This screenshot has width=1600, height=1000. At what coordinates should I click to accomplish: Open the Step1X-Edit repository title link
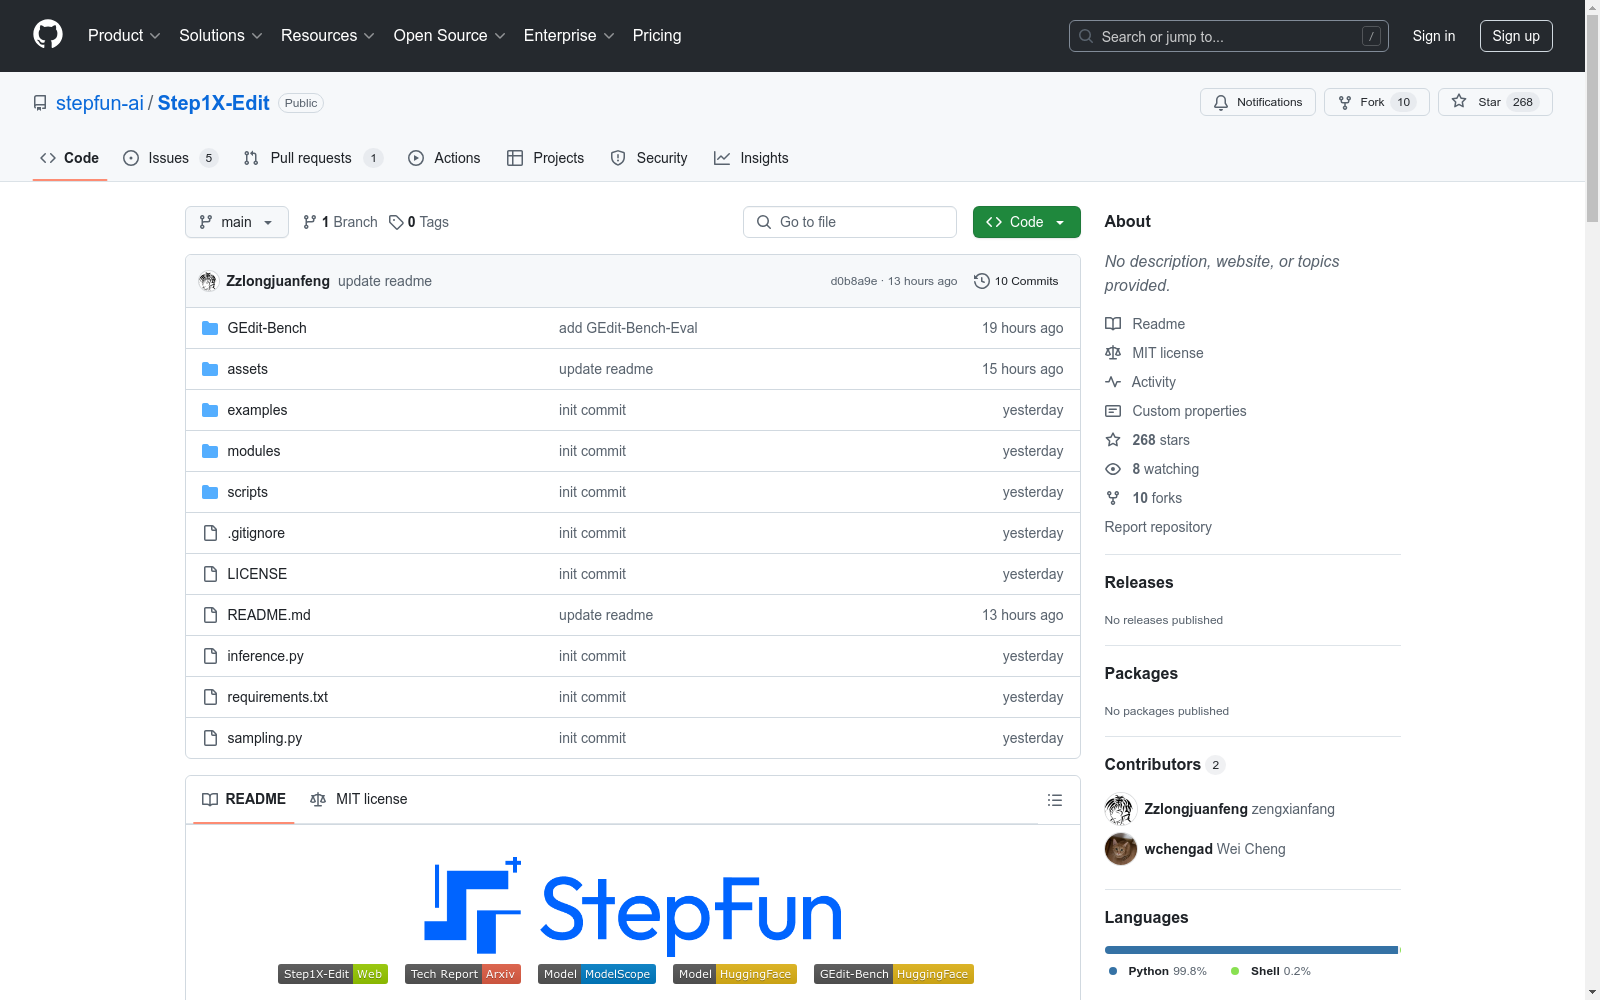pyautogui.click(x=213, y=103)
